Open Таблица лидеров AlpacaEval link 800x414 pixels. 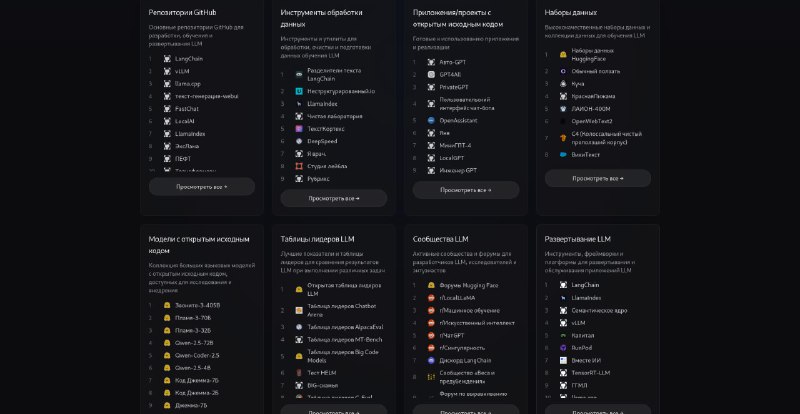pos(345,327)
